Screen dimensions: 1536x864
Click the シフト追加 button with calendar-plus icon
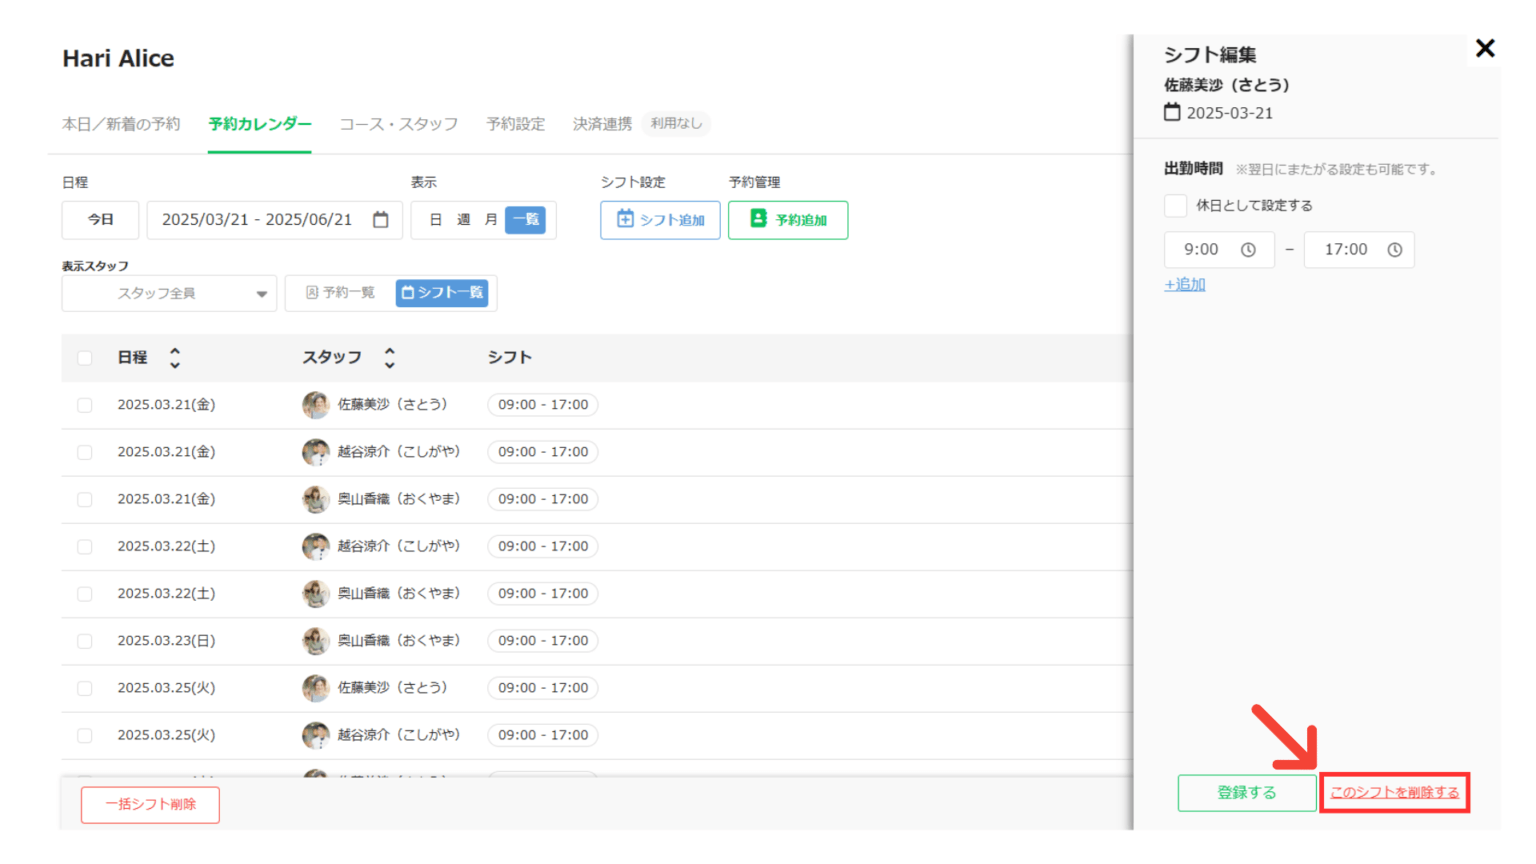coord(660,220)
